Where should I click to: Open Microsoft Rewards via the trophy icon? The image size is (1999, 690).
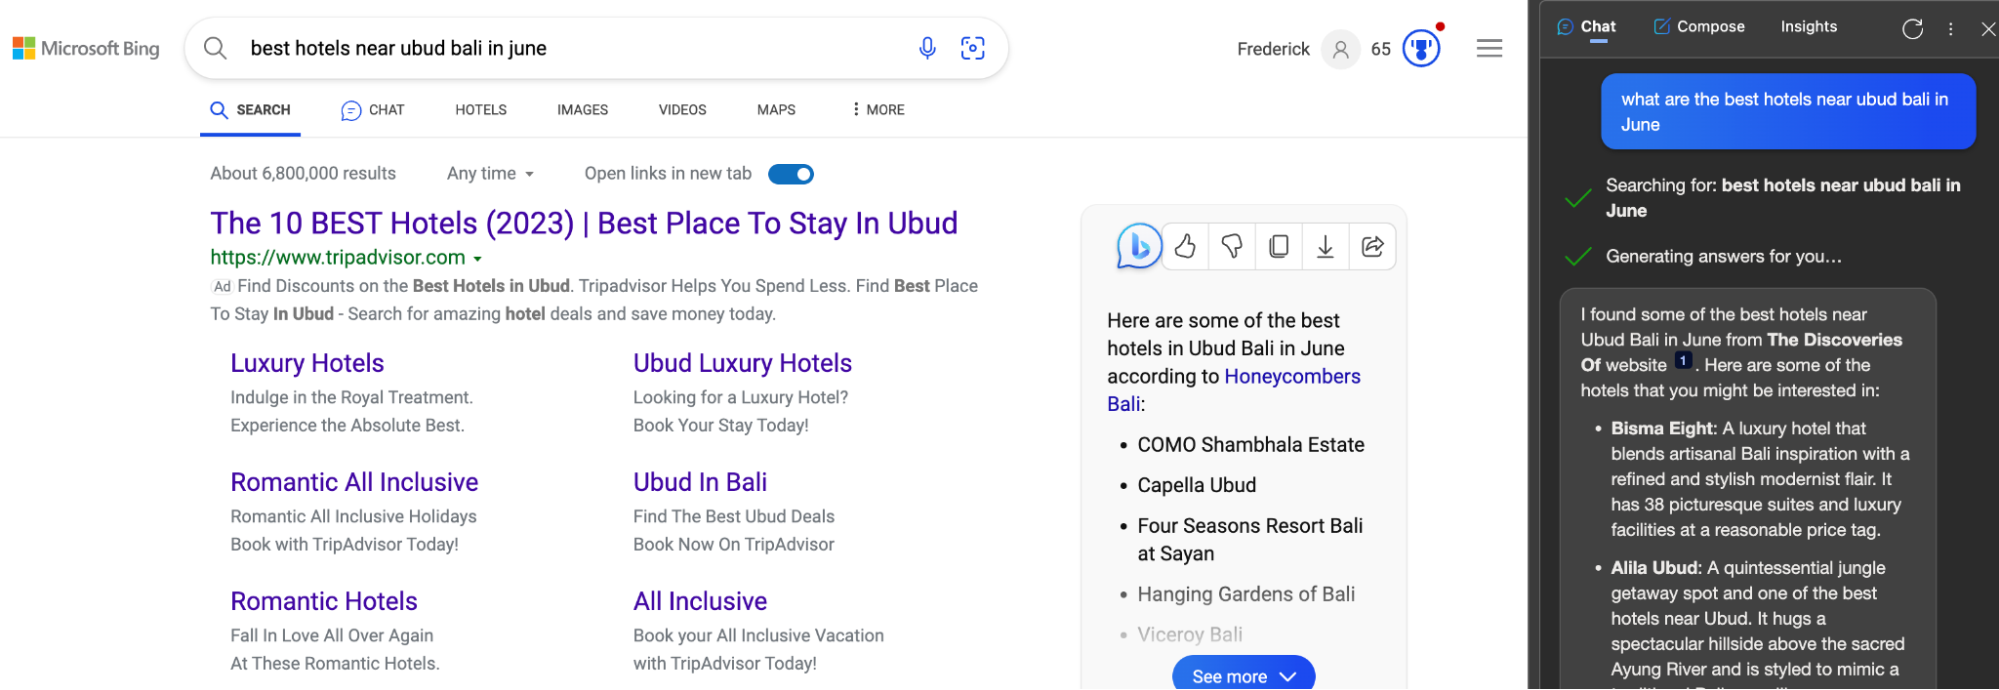(1421, 47)
